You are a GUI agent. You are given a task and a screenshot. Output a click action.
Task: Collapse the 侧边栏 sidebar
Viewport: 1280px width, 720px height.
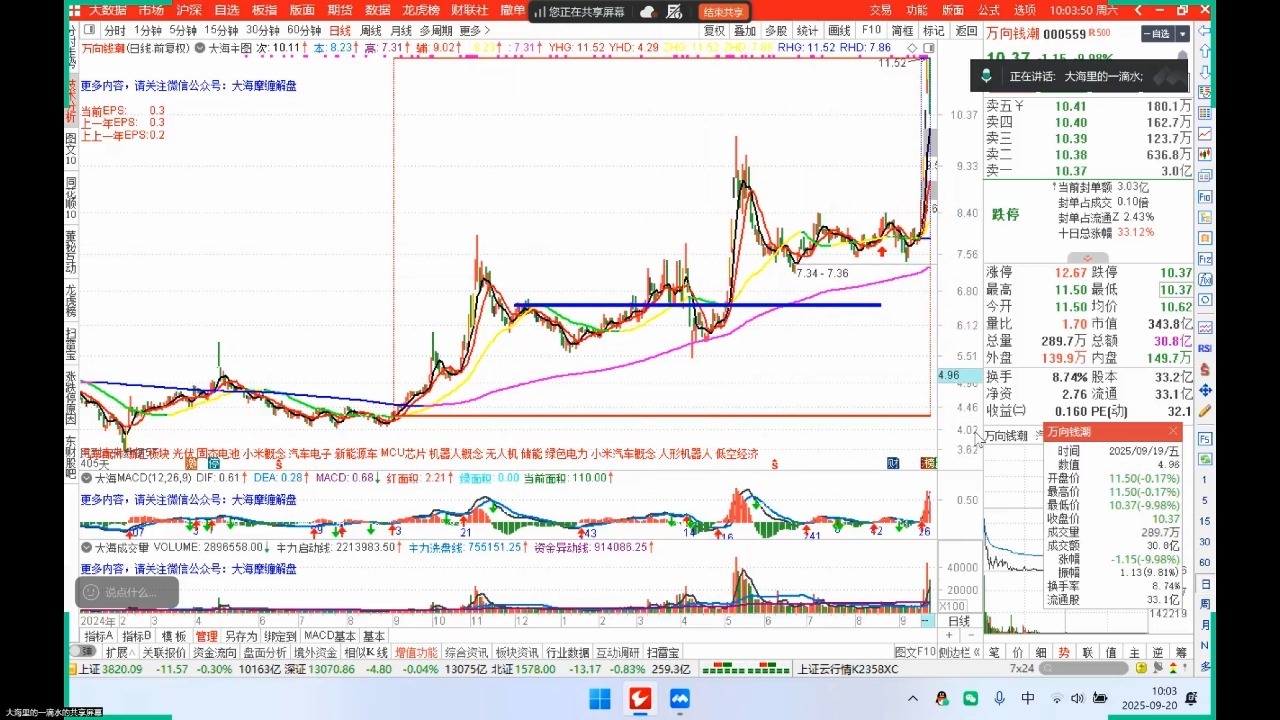[959, 652]
